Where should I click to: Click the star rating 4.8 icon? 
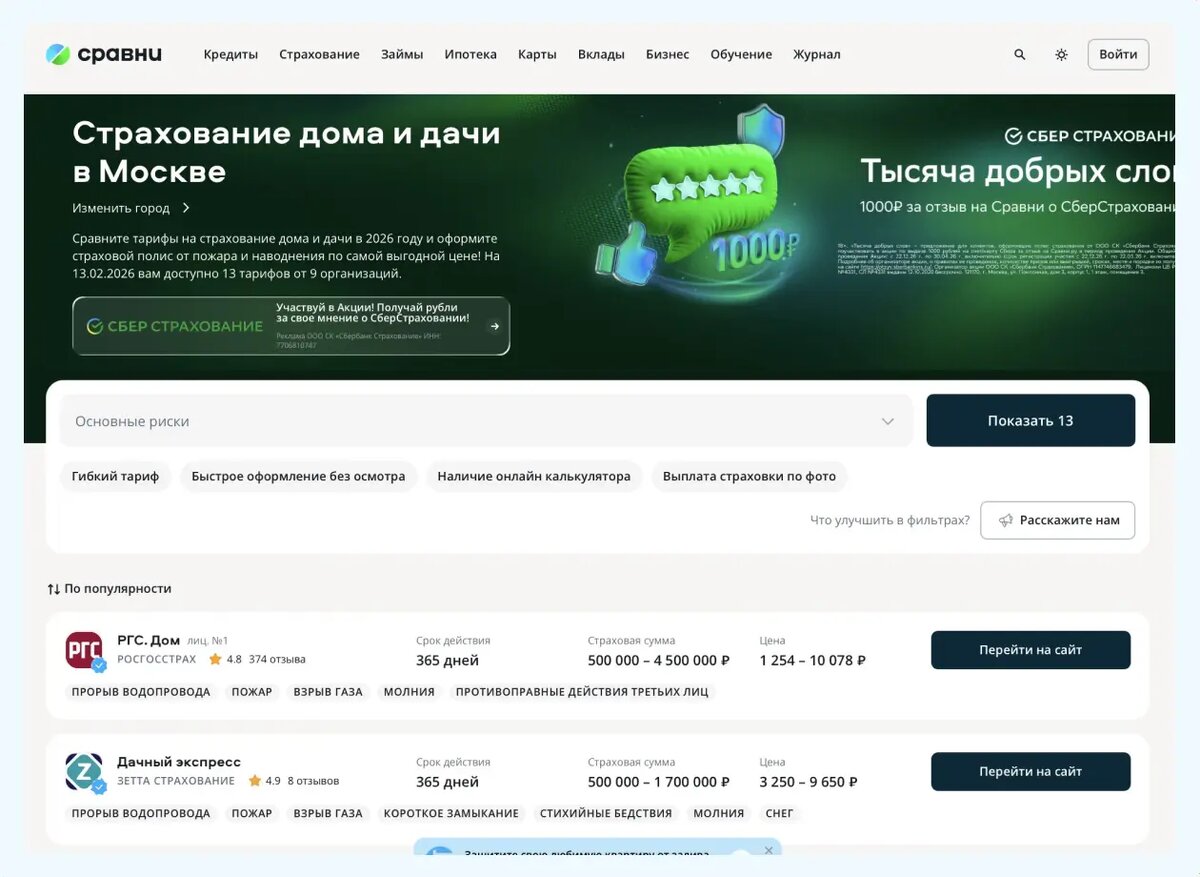215,660
